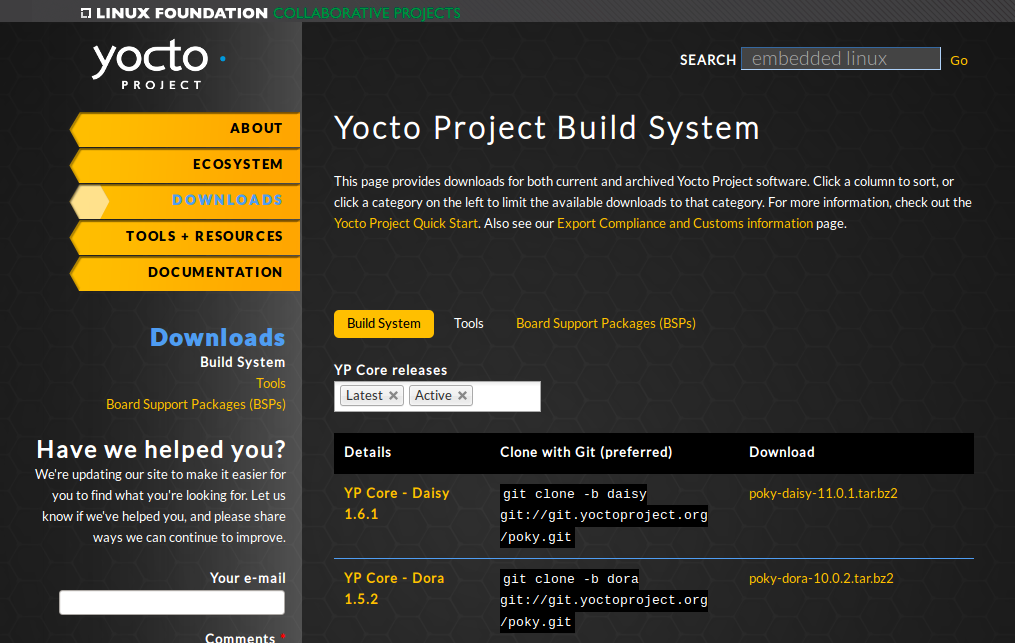Download poky-daisy-11.0.1.tar.bz2
The image size is (1015, 643).
coord(823,493)
